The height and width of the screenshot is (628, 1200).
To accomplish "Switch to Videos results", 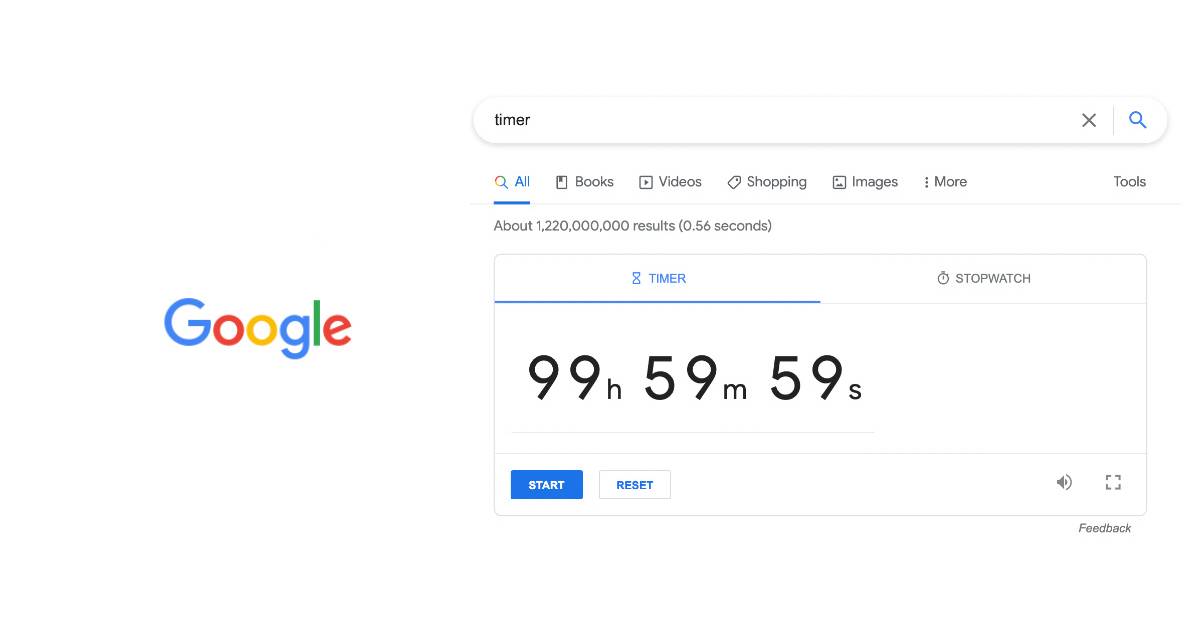I will 670,182.
